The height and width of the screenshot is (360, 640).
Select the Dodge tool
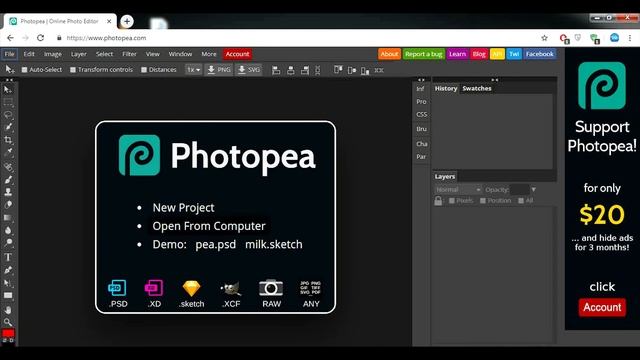pos(8,243)
